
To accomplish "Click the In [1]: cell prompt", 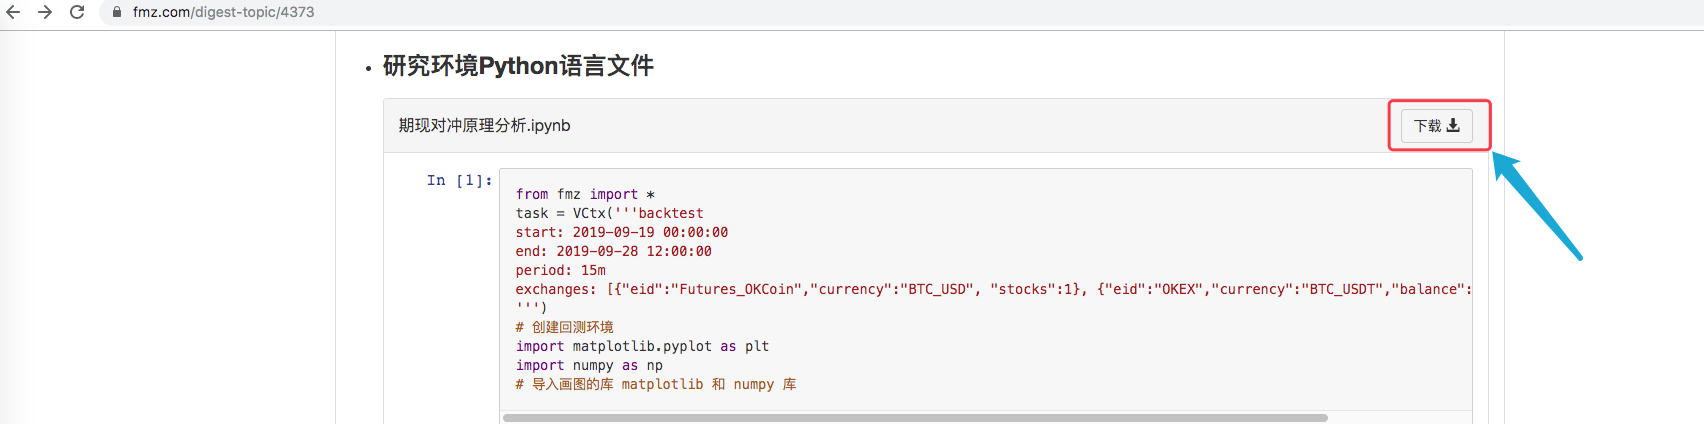I will 459,180.
